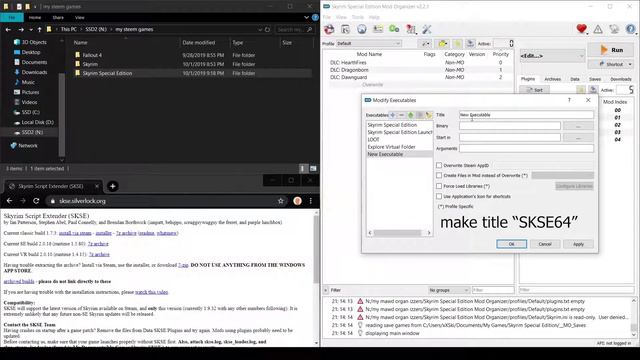This screenshot has height=360, width=640.
Task: Open the profiles ID-card icon in Mod Organizer
Action: point(378,29)
